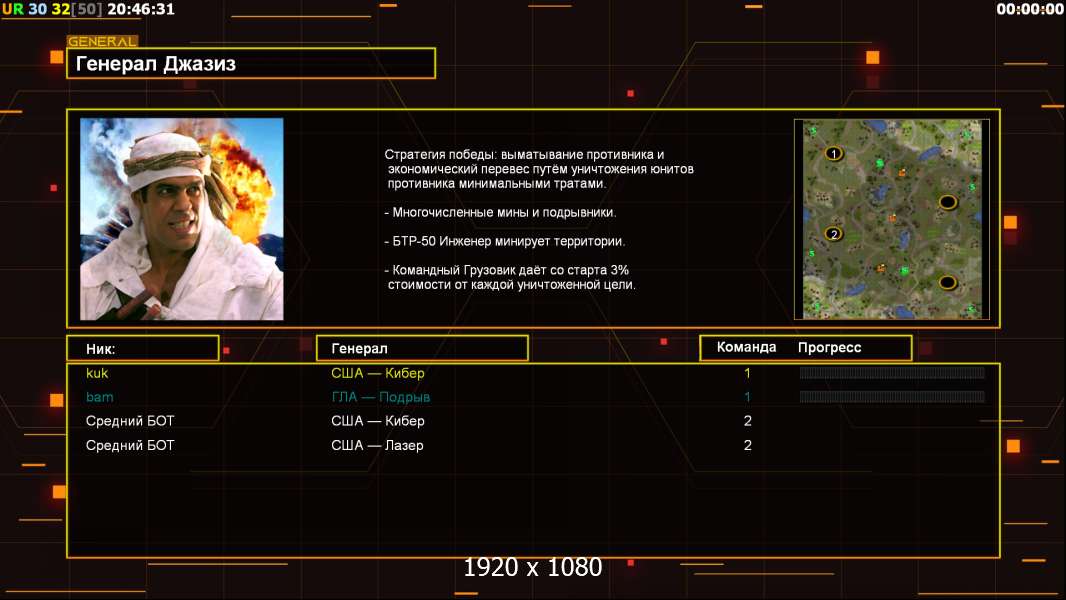Click the 'Прогресс' column header
Image resolution: width=1066 pixels, height=600 pixels.
pyautogui.click(x=829, y=348)
